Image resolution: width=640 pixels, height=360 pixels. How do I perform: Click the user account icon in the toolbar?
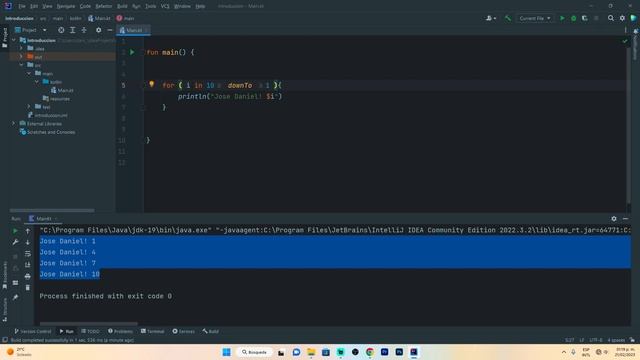pos(490,18)
